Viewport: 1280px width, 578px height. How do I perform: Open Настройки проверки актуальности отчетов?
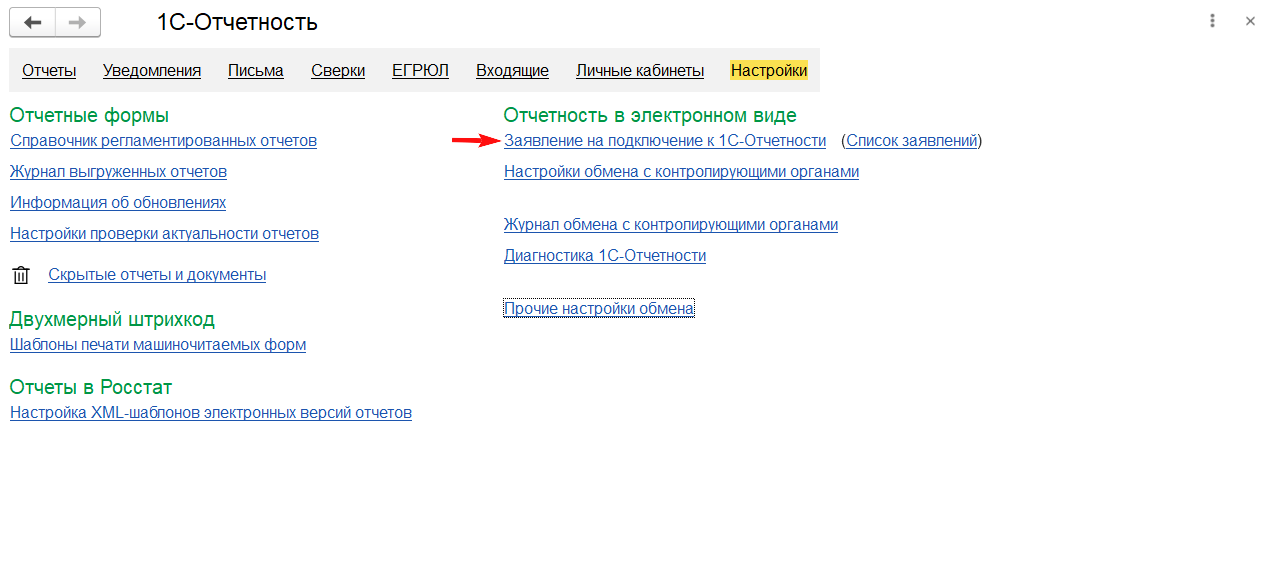click(x=164, y=234)
